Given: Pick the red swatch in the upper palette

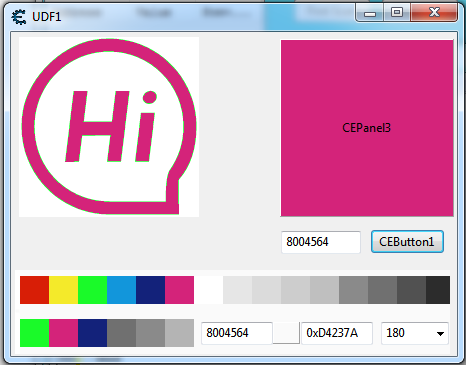Looking at the screenshot, I should (34, 290).
